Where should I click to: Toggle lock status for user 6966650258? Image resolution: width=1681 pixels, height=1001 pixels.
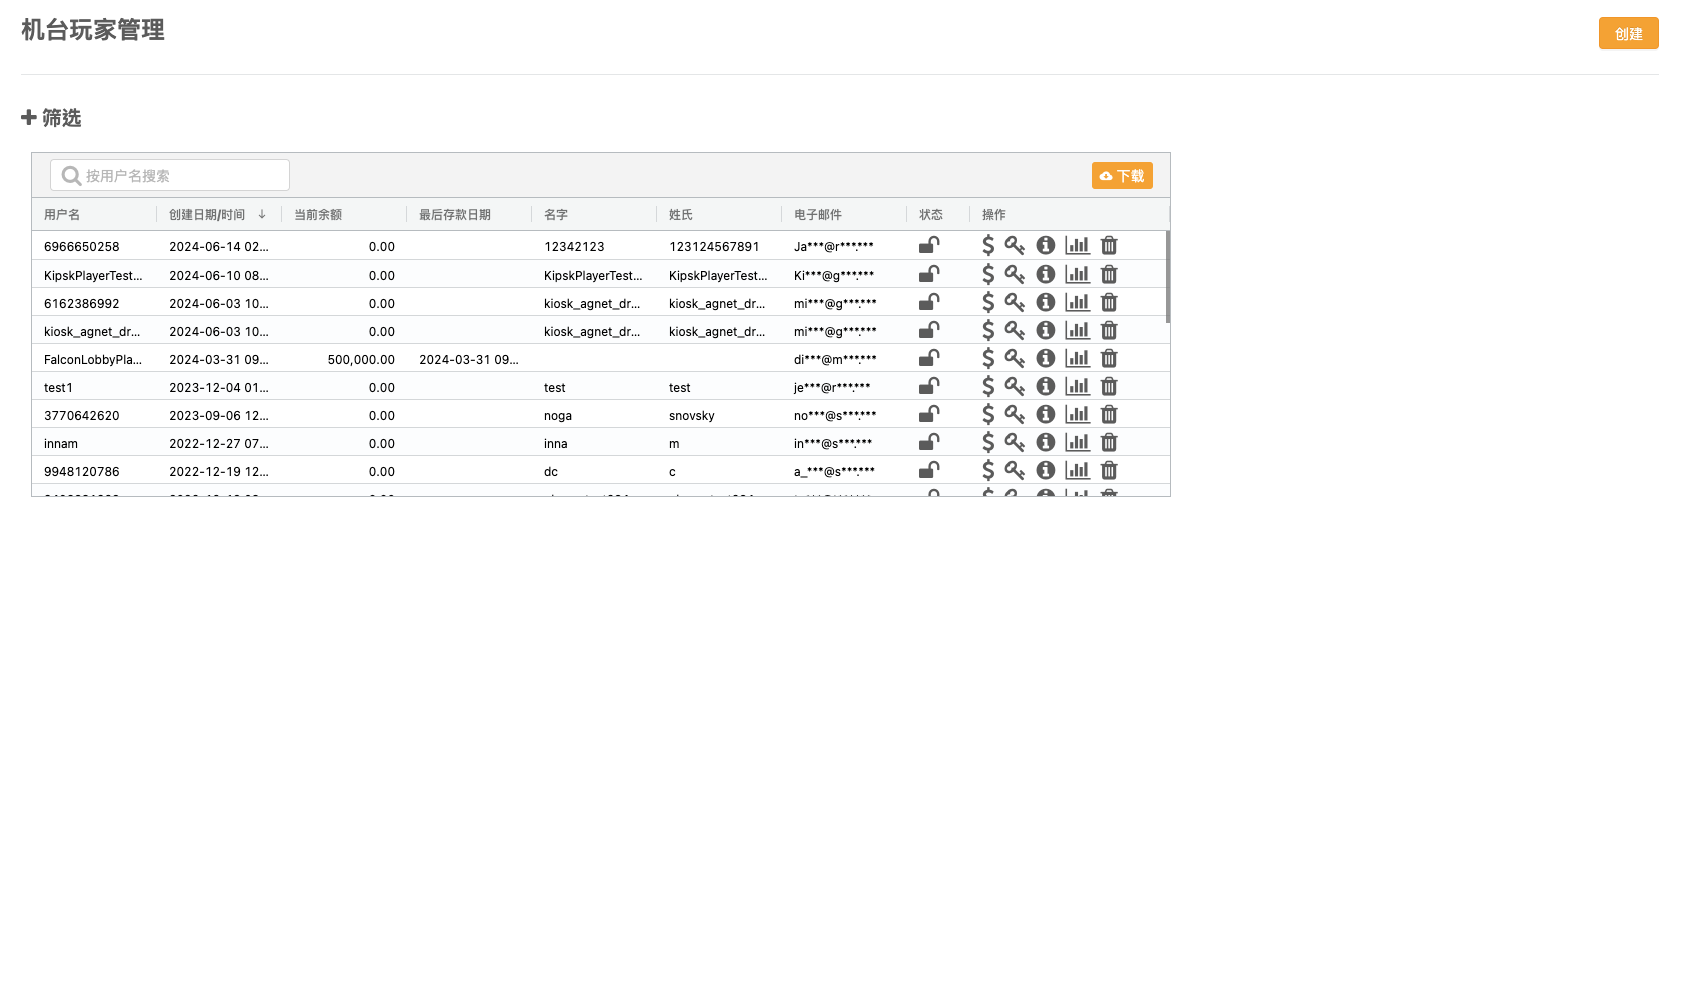929,246
